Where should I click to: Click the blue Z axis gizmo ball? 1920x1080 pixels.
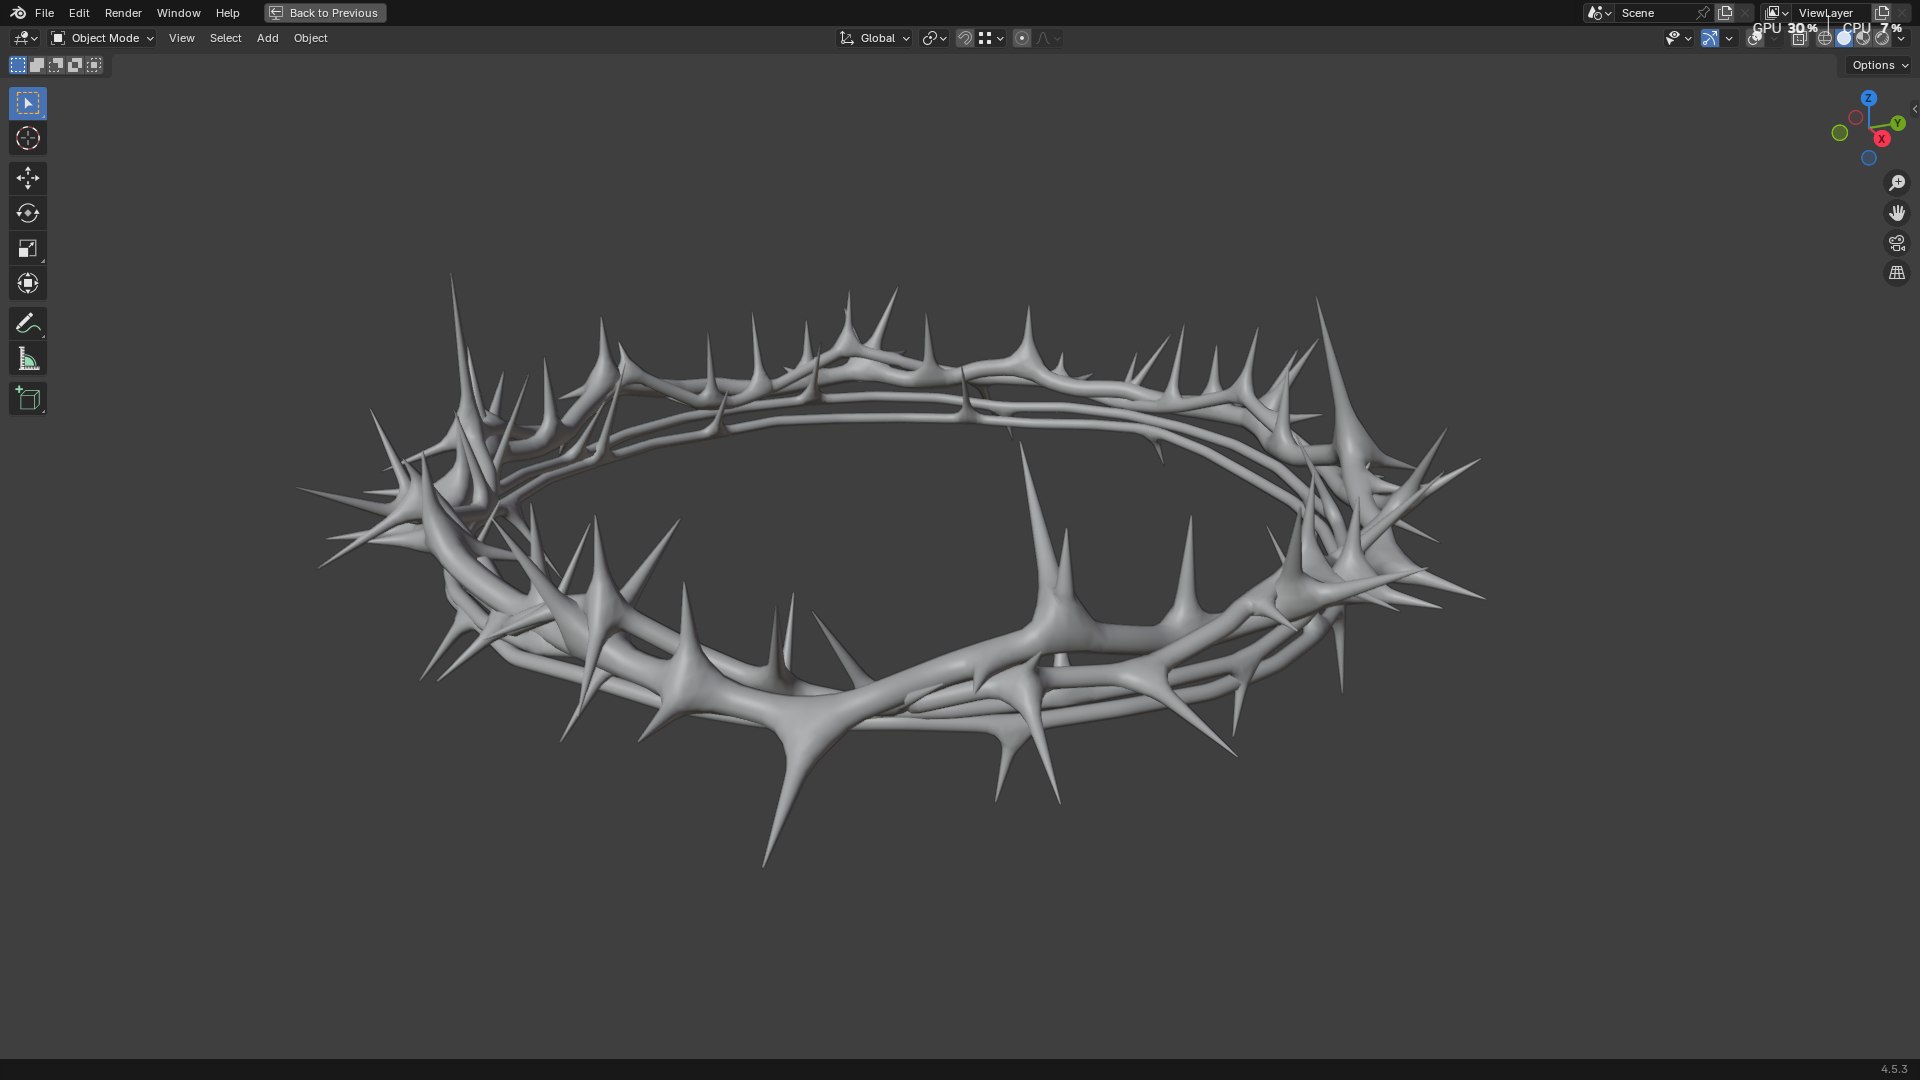pos(1868,98)
